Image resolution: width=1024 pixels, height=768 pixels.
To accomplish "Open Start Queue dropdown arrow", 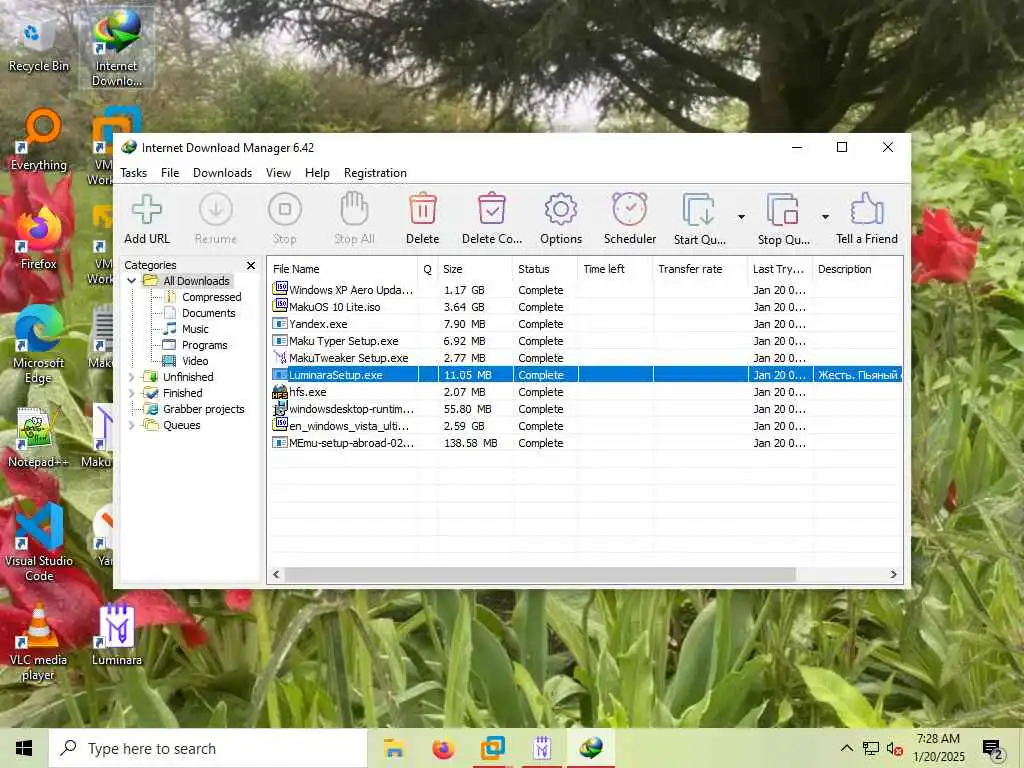I will click(741, 216).
